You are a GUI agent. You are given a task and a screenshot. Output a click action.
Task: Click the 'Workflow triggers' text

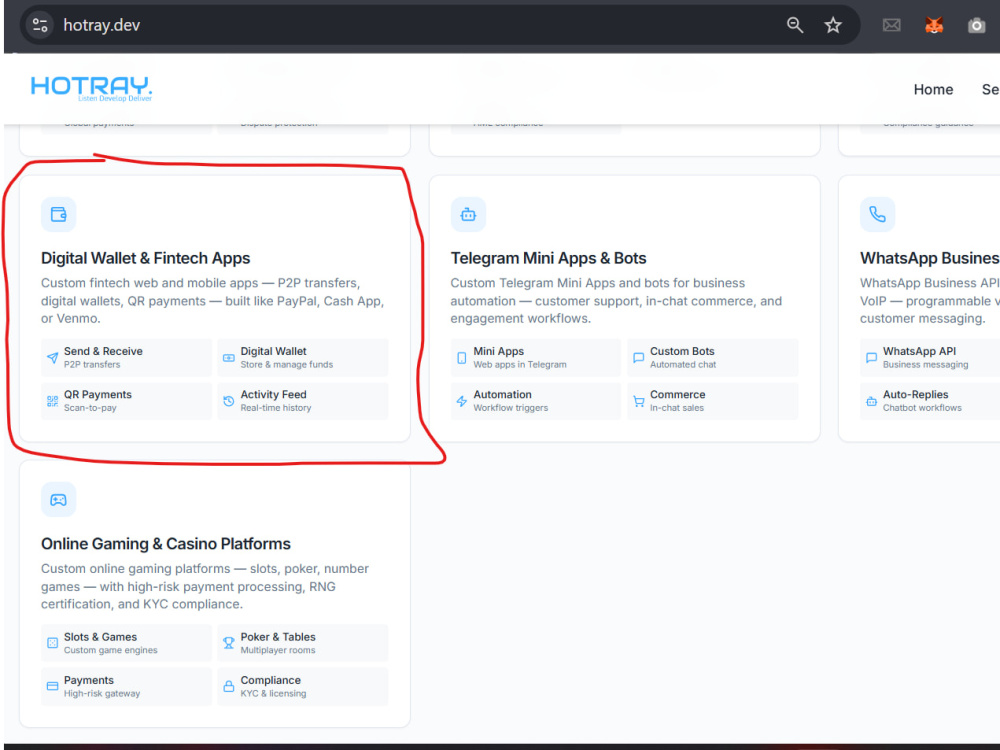coord(510,408)
